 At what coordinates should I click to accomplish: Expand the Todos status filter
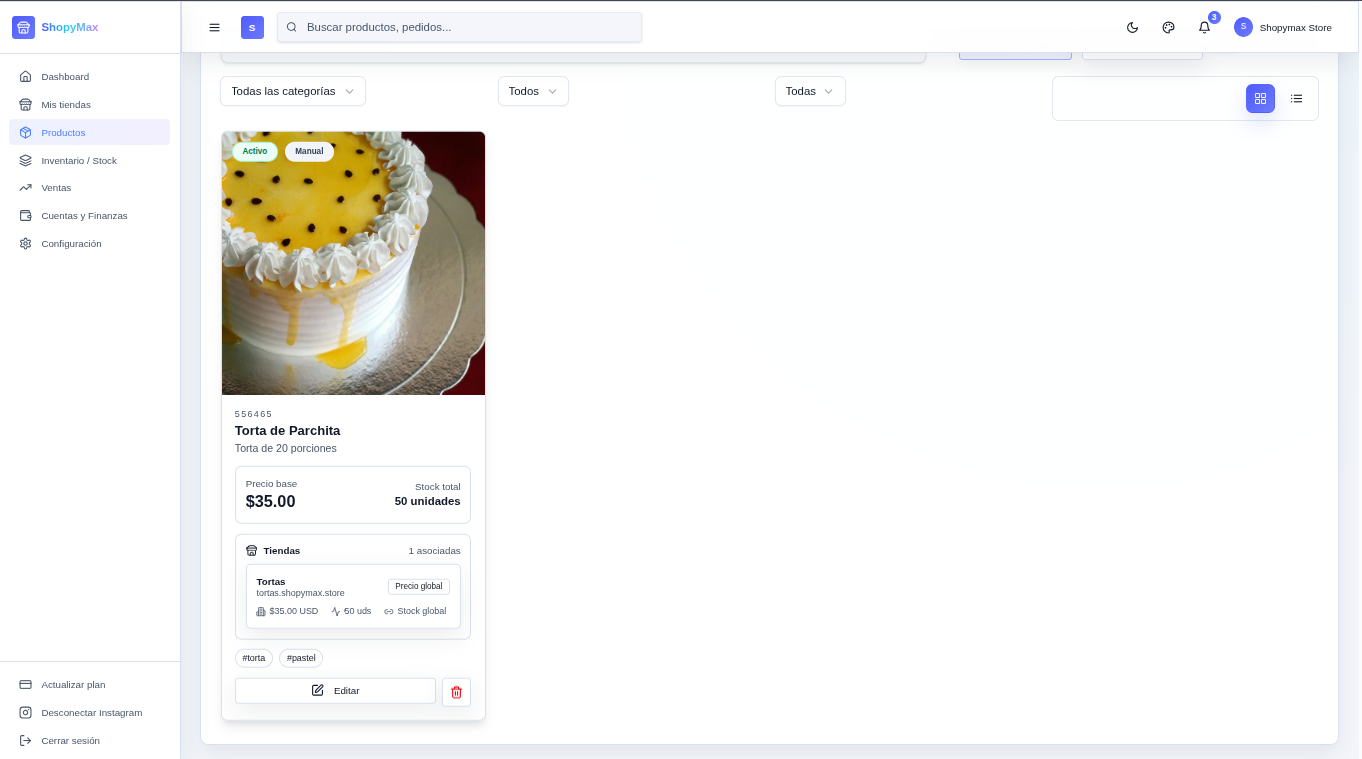[x=533, y=91]
